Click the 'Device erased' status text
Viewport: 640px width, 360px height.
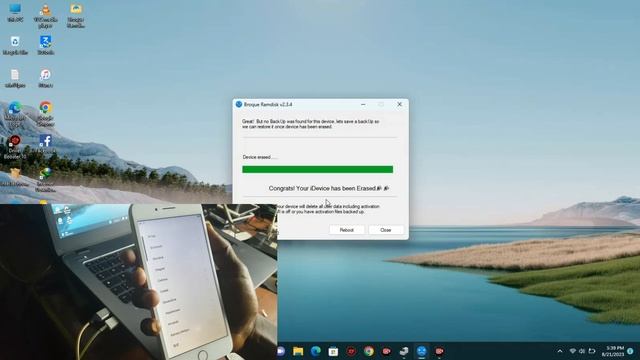260,157
